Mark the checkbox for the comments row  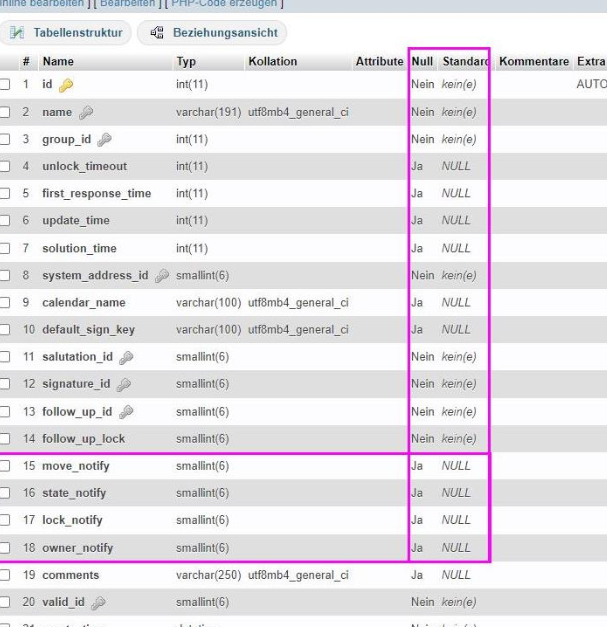pyautogui.click(x=7, y=575)
